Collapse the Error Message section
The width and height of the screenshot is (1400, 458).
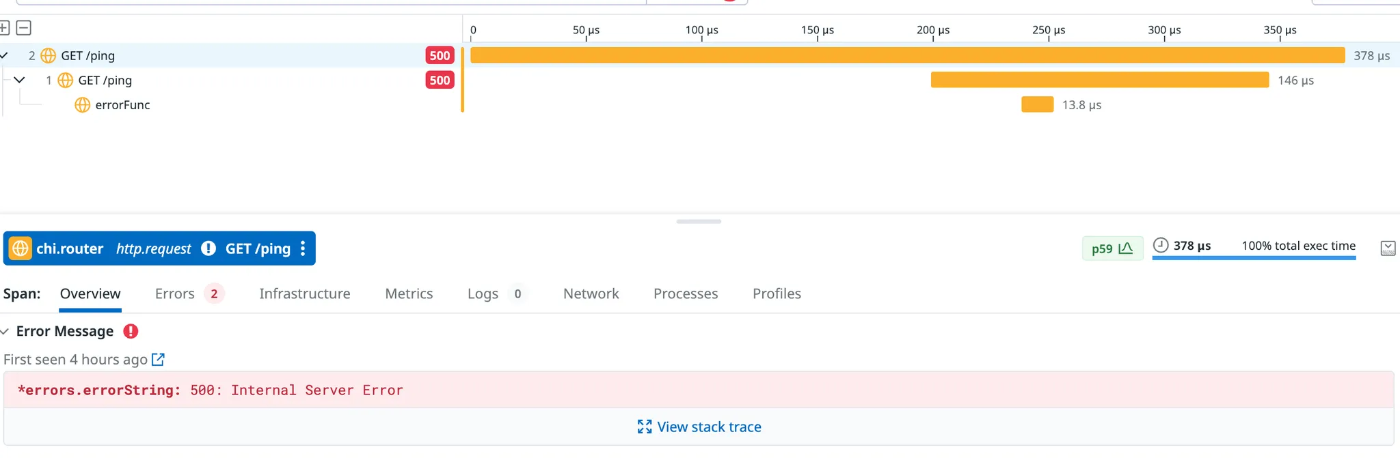[5, 331]
